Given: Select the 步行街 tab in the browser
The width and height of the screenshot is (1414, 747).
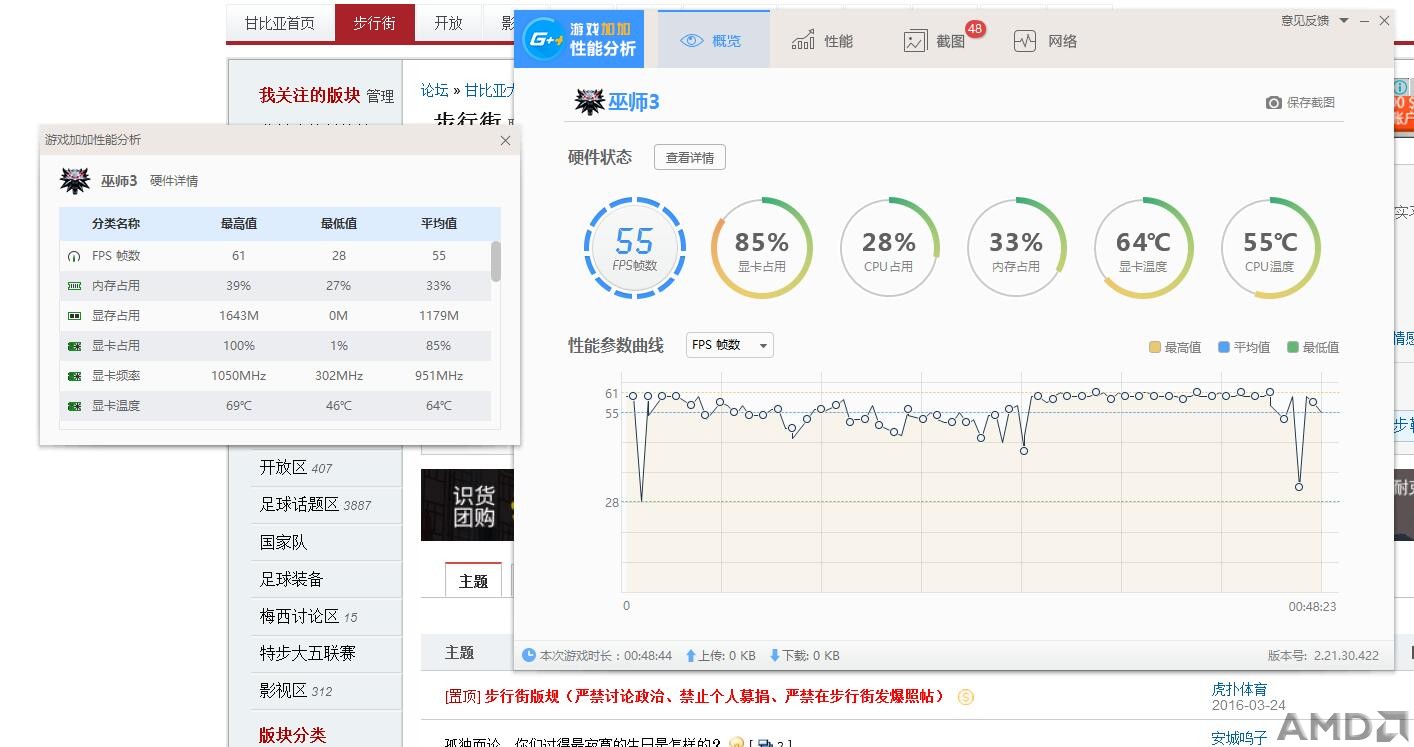Looking at the screenshot, I should (374, 23).
